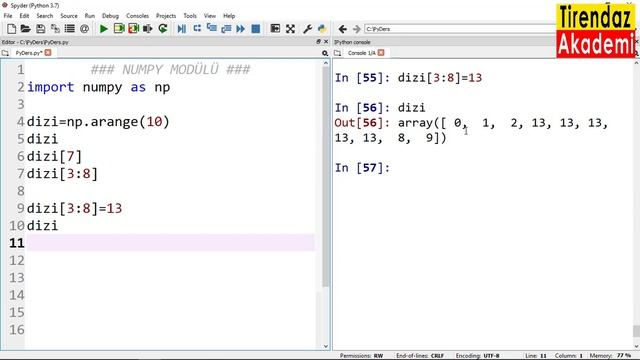640x360 pixels.
Task: Click line 6 'dizi[7]'
Action: tap(55, 156)
